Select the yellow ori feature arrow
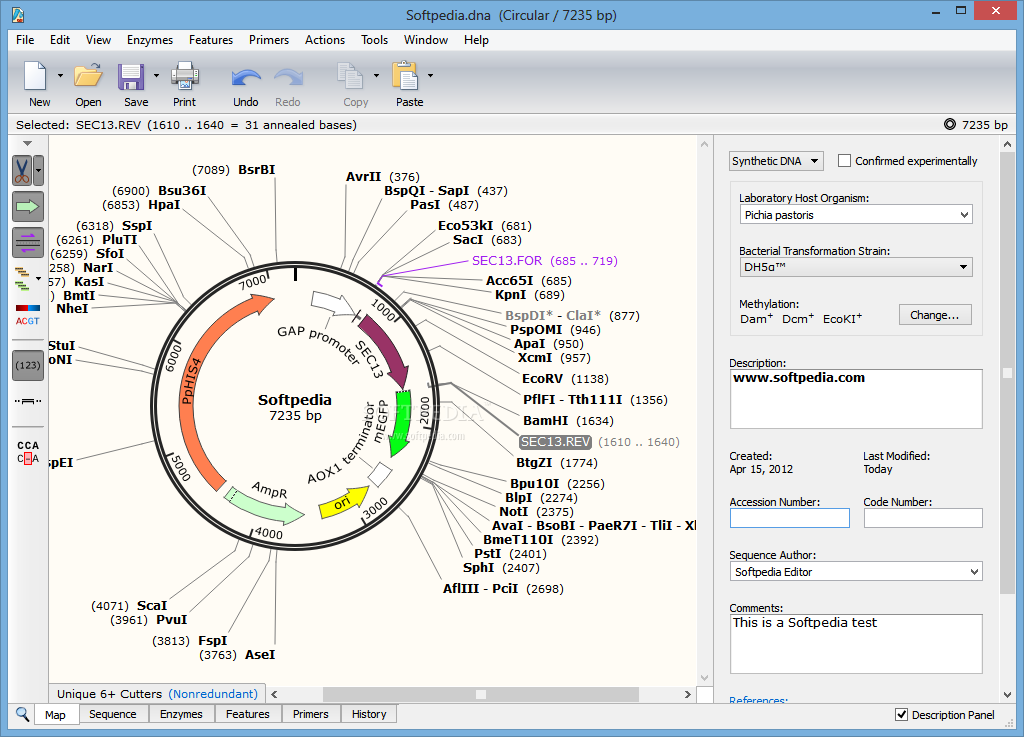Screen dimensions: 1024x737 342,503
